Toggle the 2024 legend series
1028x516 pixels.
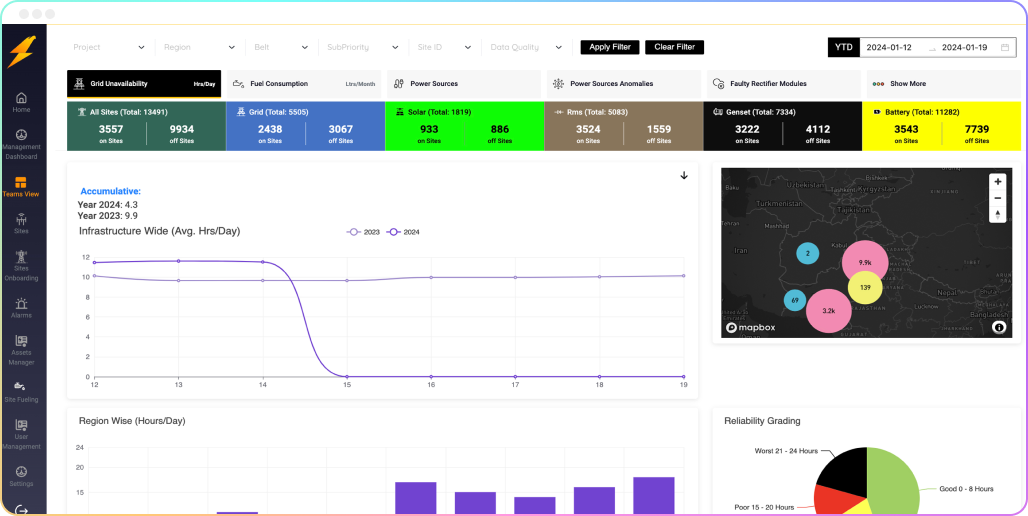point(403,232)
